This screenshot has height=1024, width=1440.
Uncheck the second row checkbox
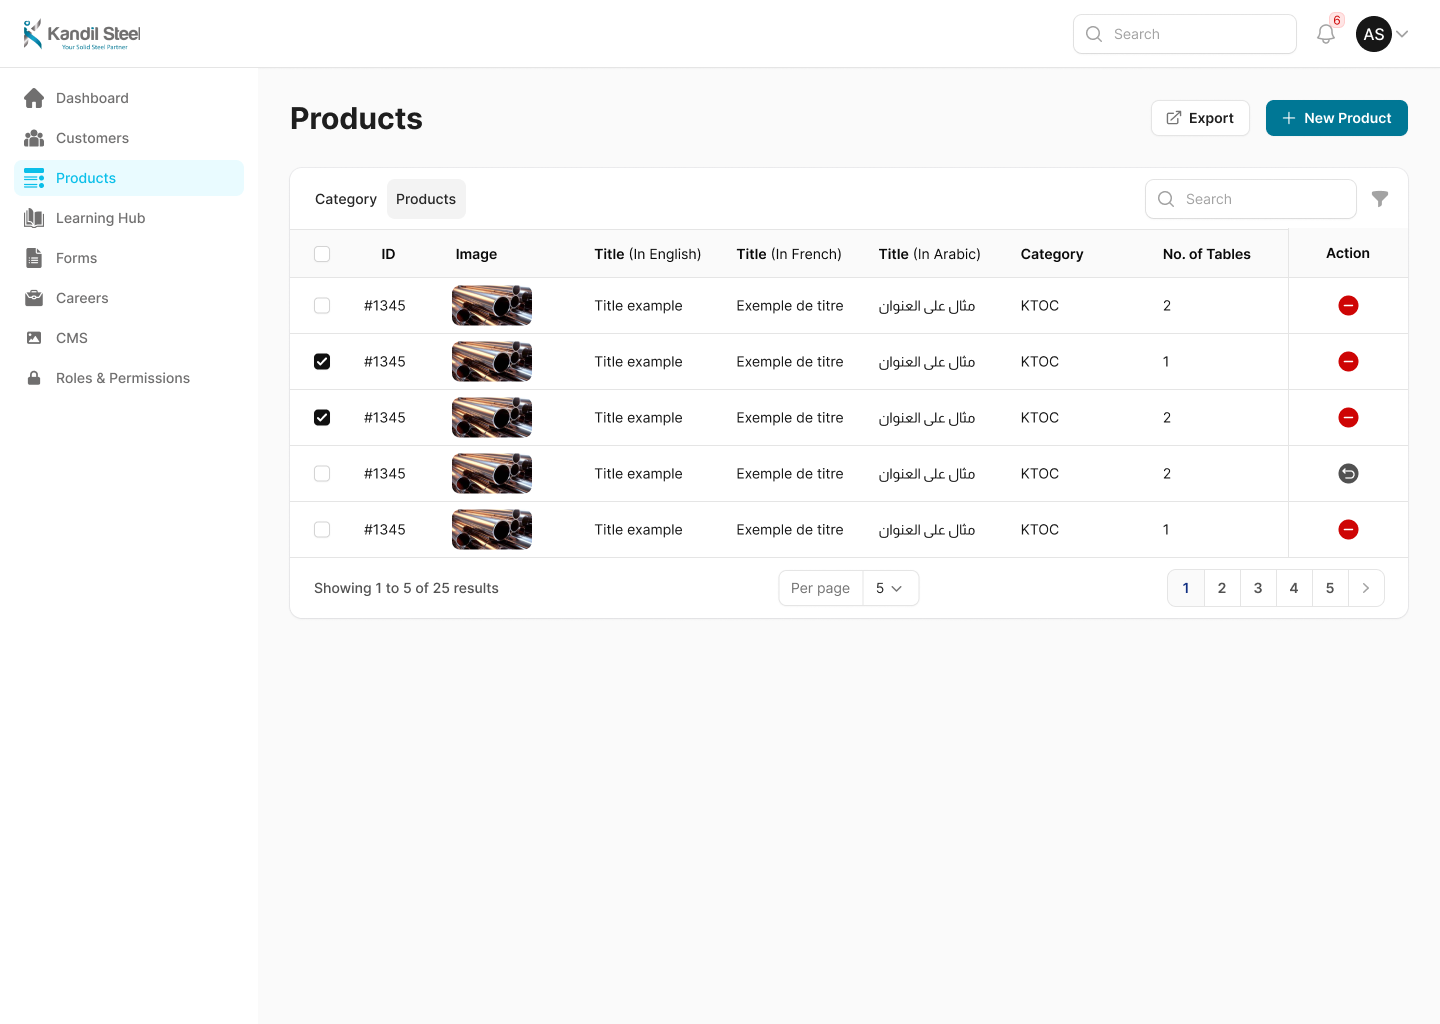pos(322,362)
